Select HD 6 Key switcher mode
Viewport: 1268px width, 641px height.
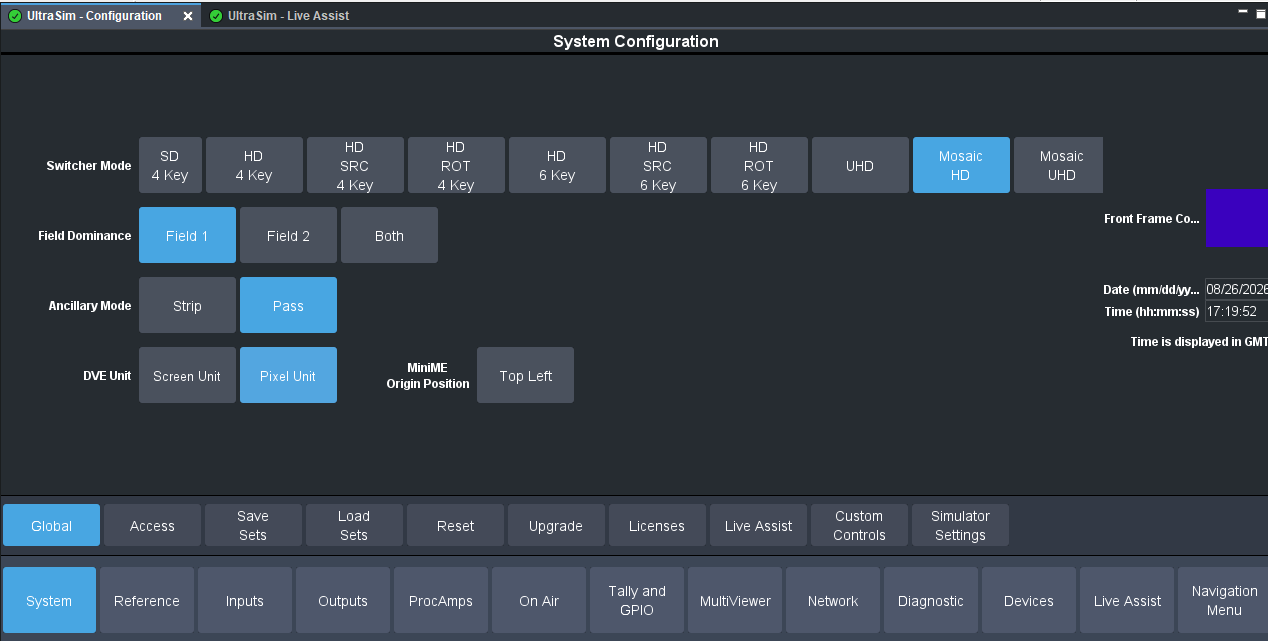[x=557, y=165]
